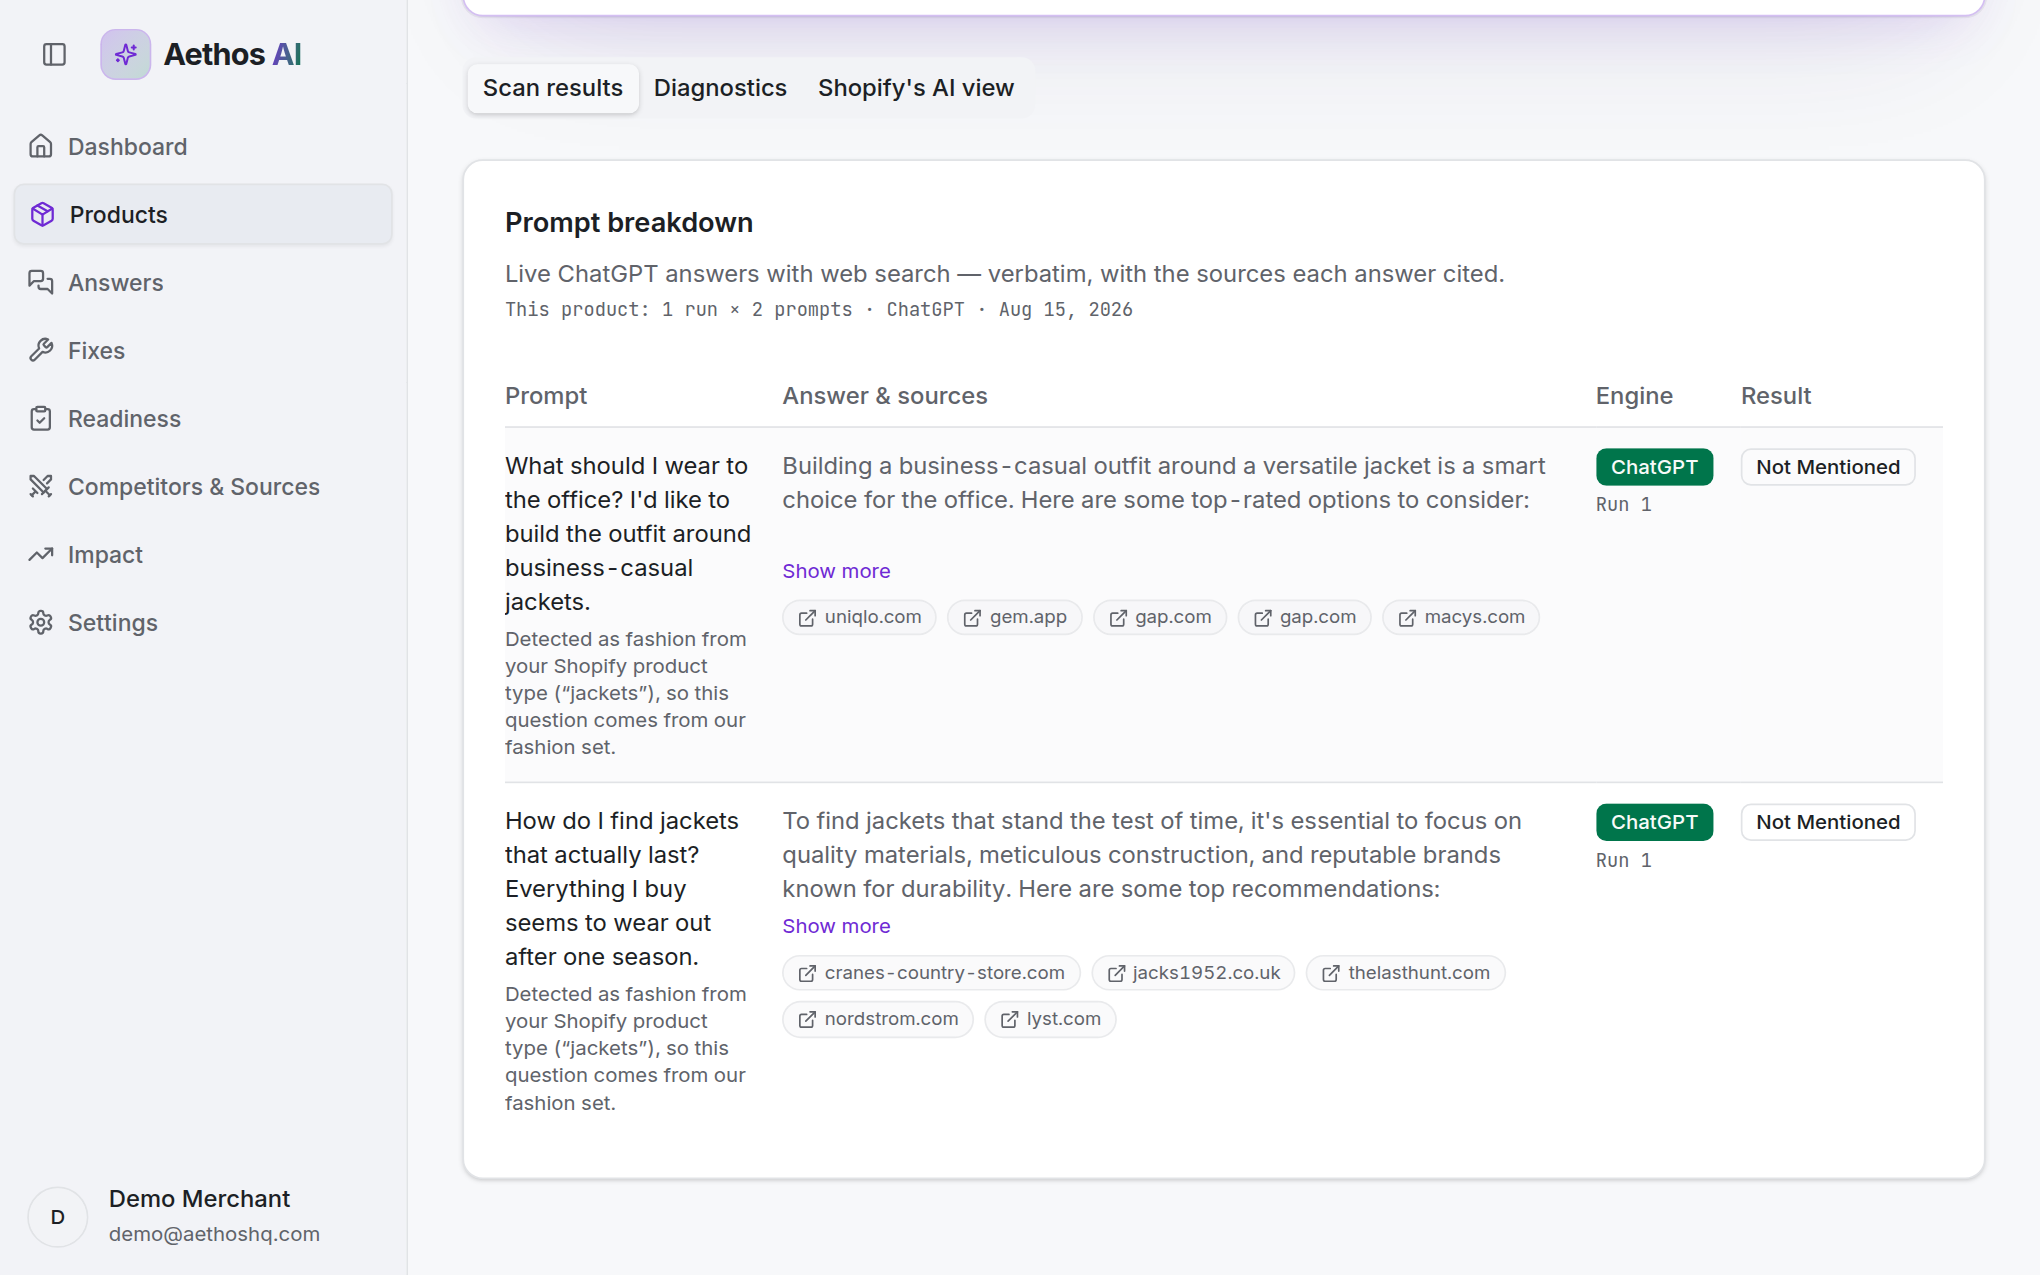Select Products in the sidebar
2040x1275 pixels.
203,215
